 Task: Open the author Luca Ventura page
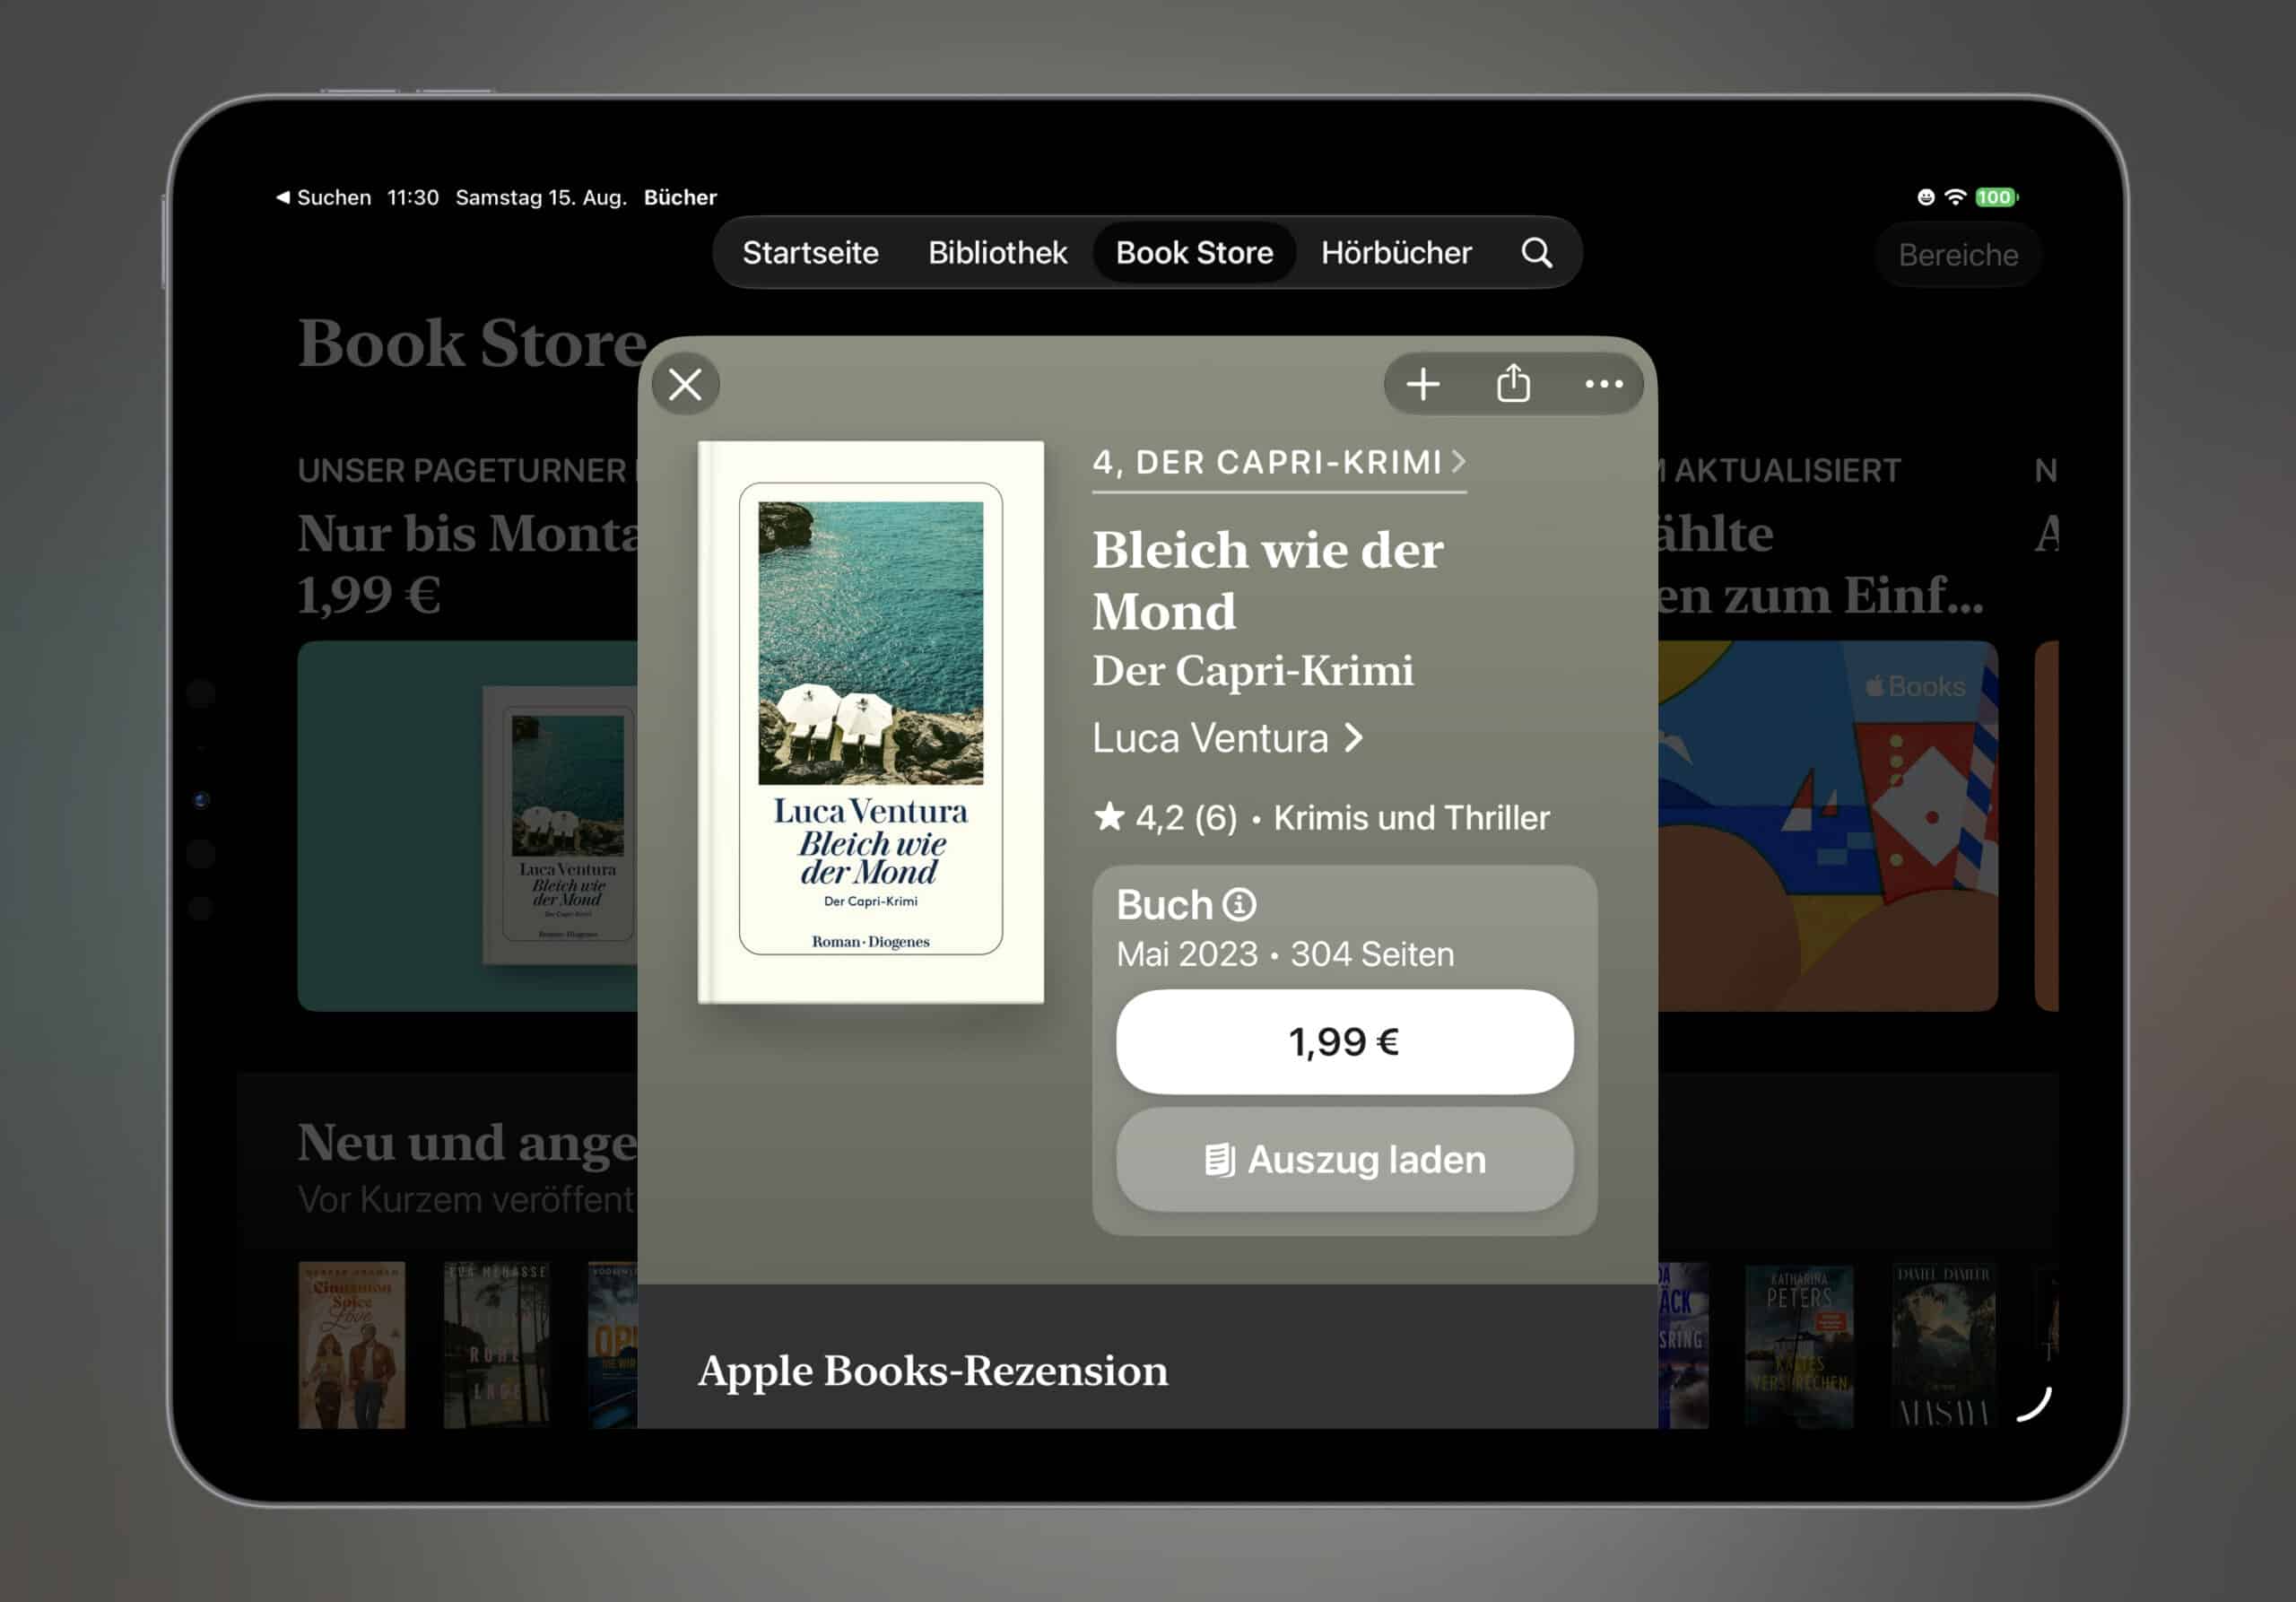tap(1227, 738)
